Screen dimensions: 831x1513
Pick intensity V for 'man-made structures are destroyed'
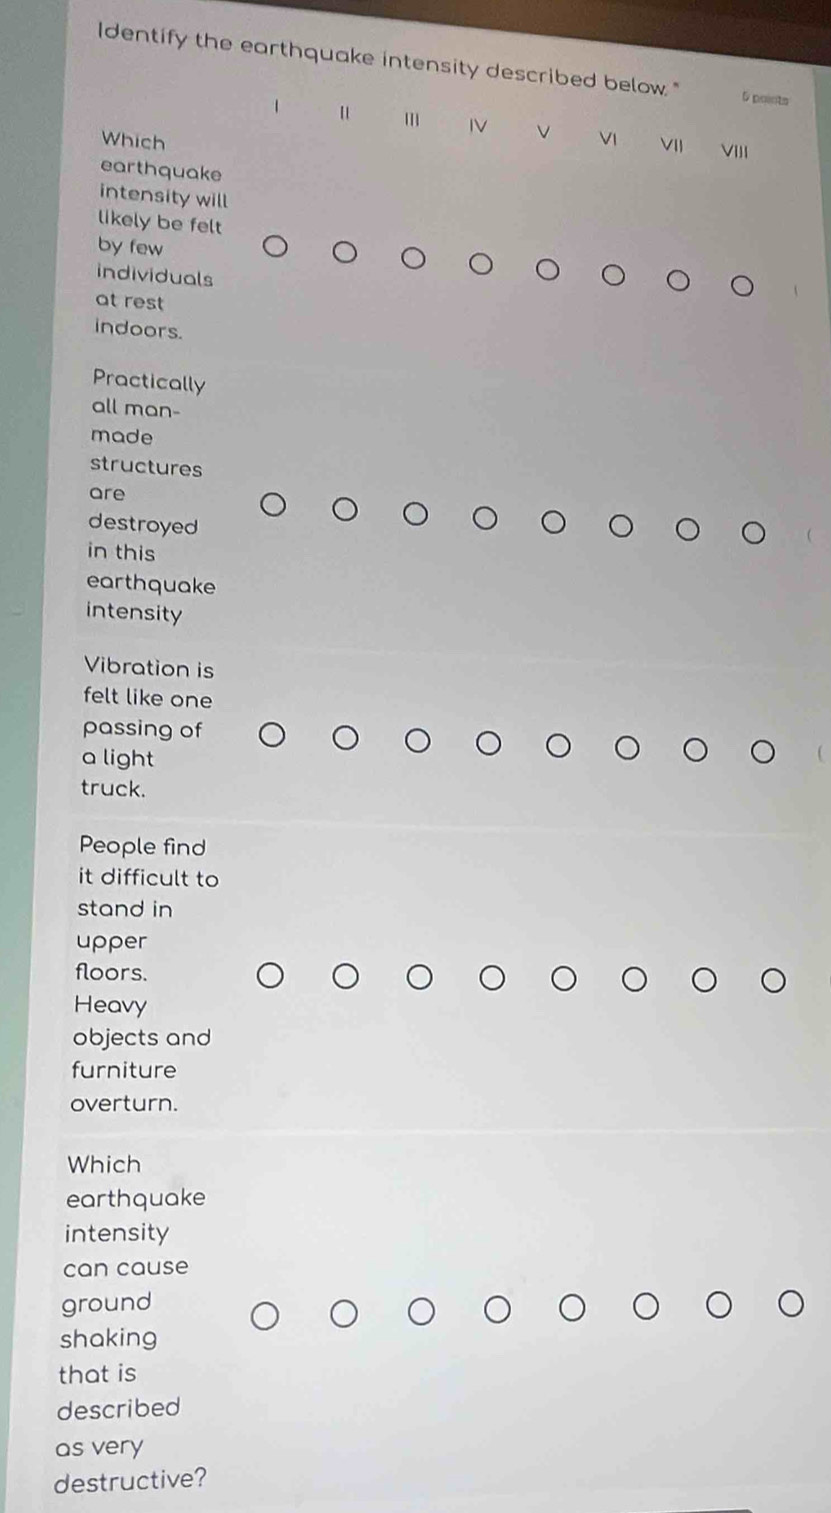point(551,521)
